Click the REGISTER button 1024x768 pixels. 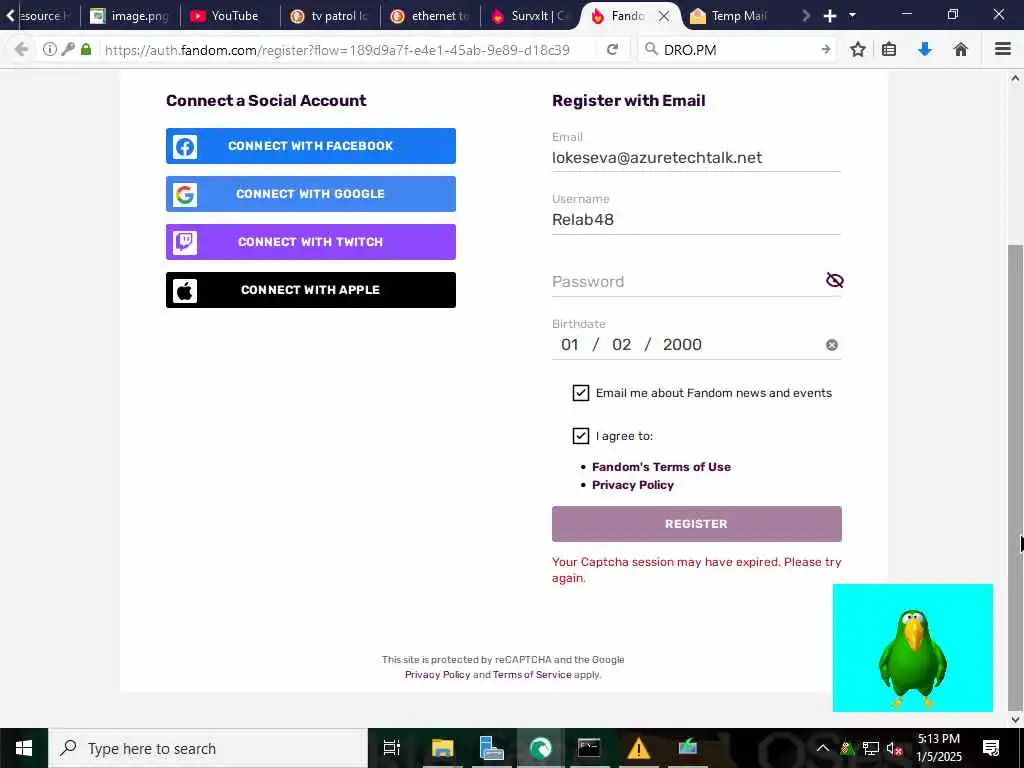click(696, 524)
